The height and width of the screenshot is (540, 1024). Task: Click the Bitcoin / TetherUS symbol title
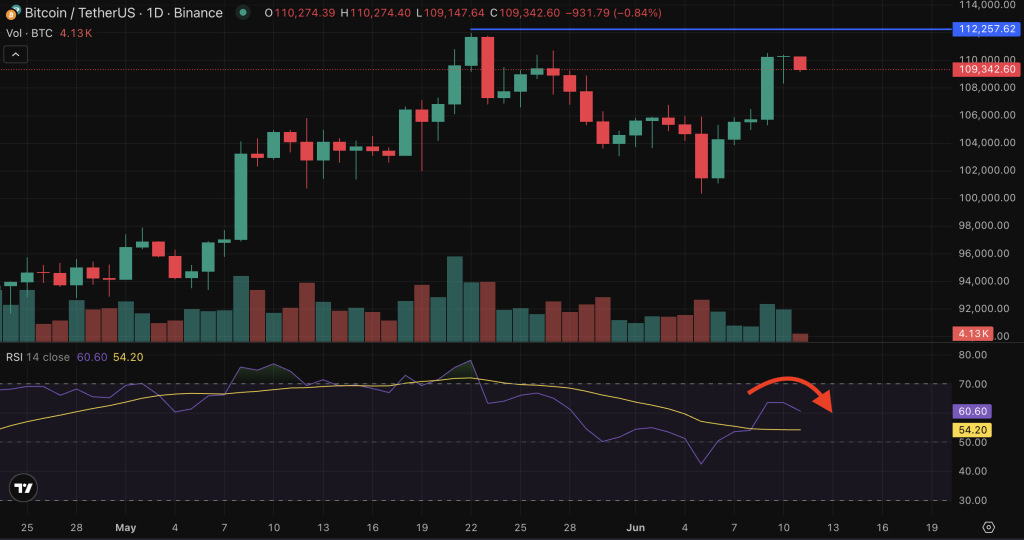(x=123, y=12)
